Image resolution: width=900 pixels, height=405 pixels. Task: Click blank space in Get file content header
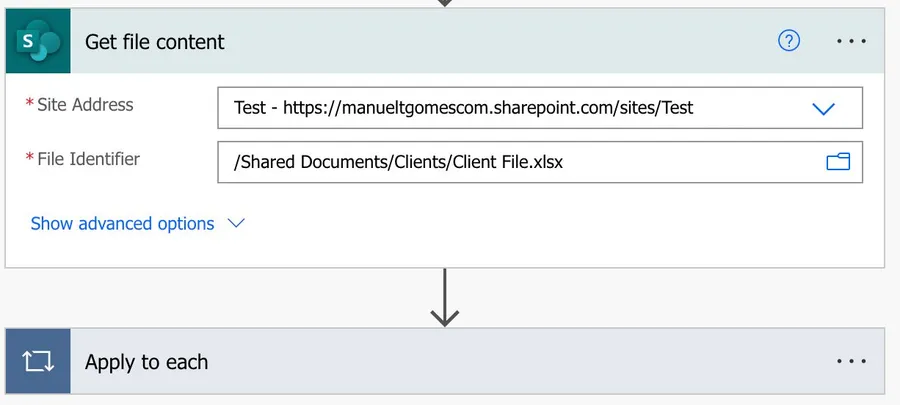(500, 42)
